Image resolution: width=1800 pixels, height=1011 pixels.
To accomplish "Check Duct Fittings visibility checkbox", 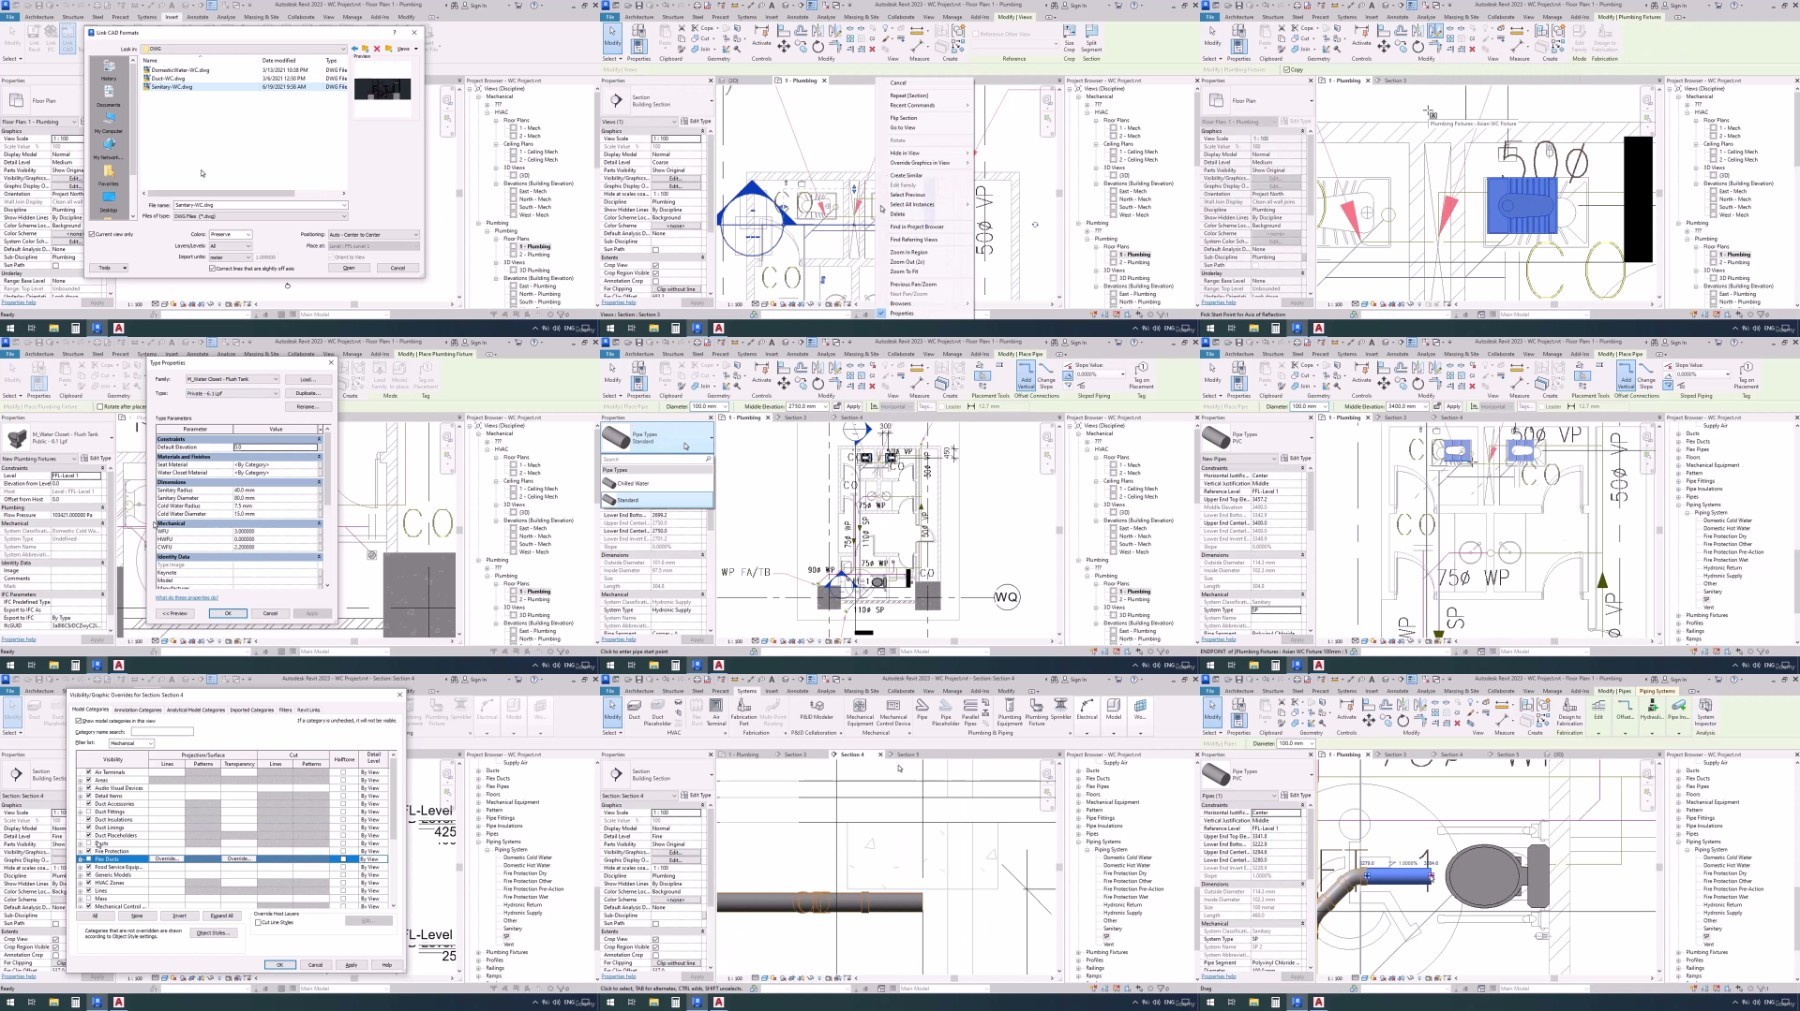I will coord(88,811).
